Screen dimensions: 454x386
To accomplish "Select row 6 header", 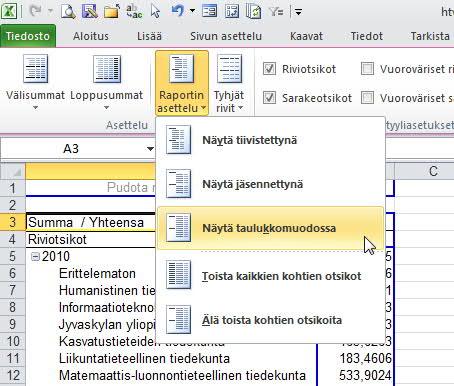I will [x=13, y=273].
